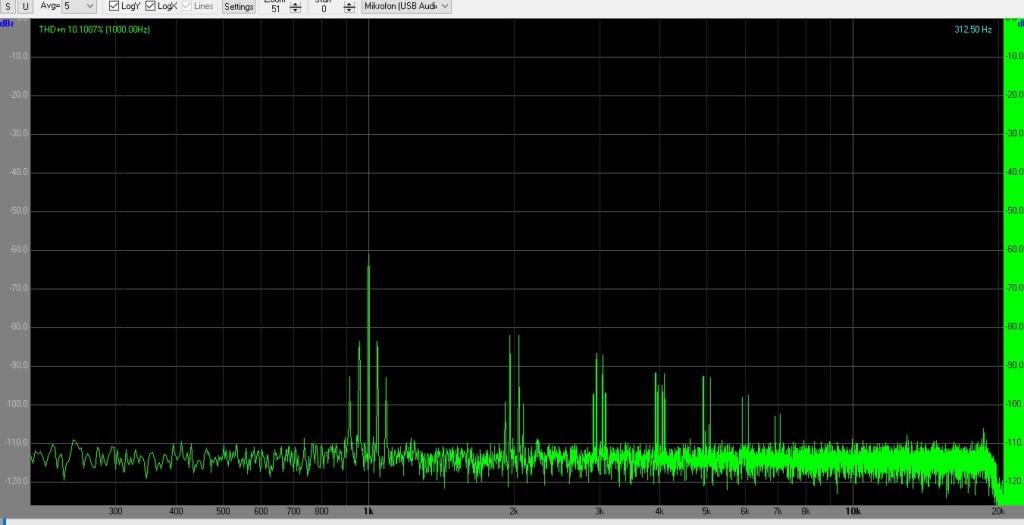Click the 2k frequency axis label
Image resolution: width=1024 pixels, height=525 pixels.
(x=514, y=511)
